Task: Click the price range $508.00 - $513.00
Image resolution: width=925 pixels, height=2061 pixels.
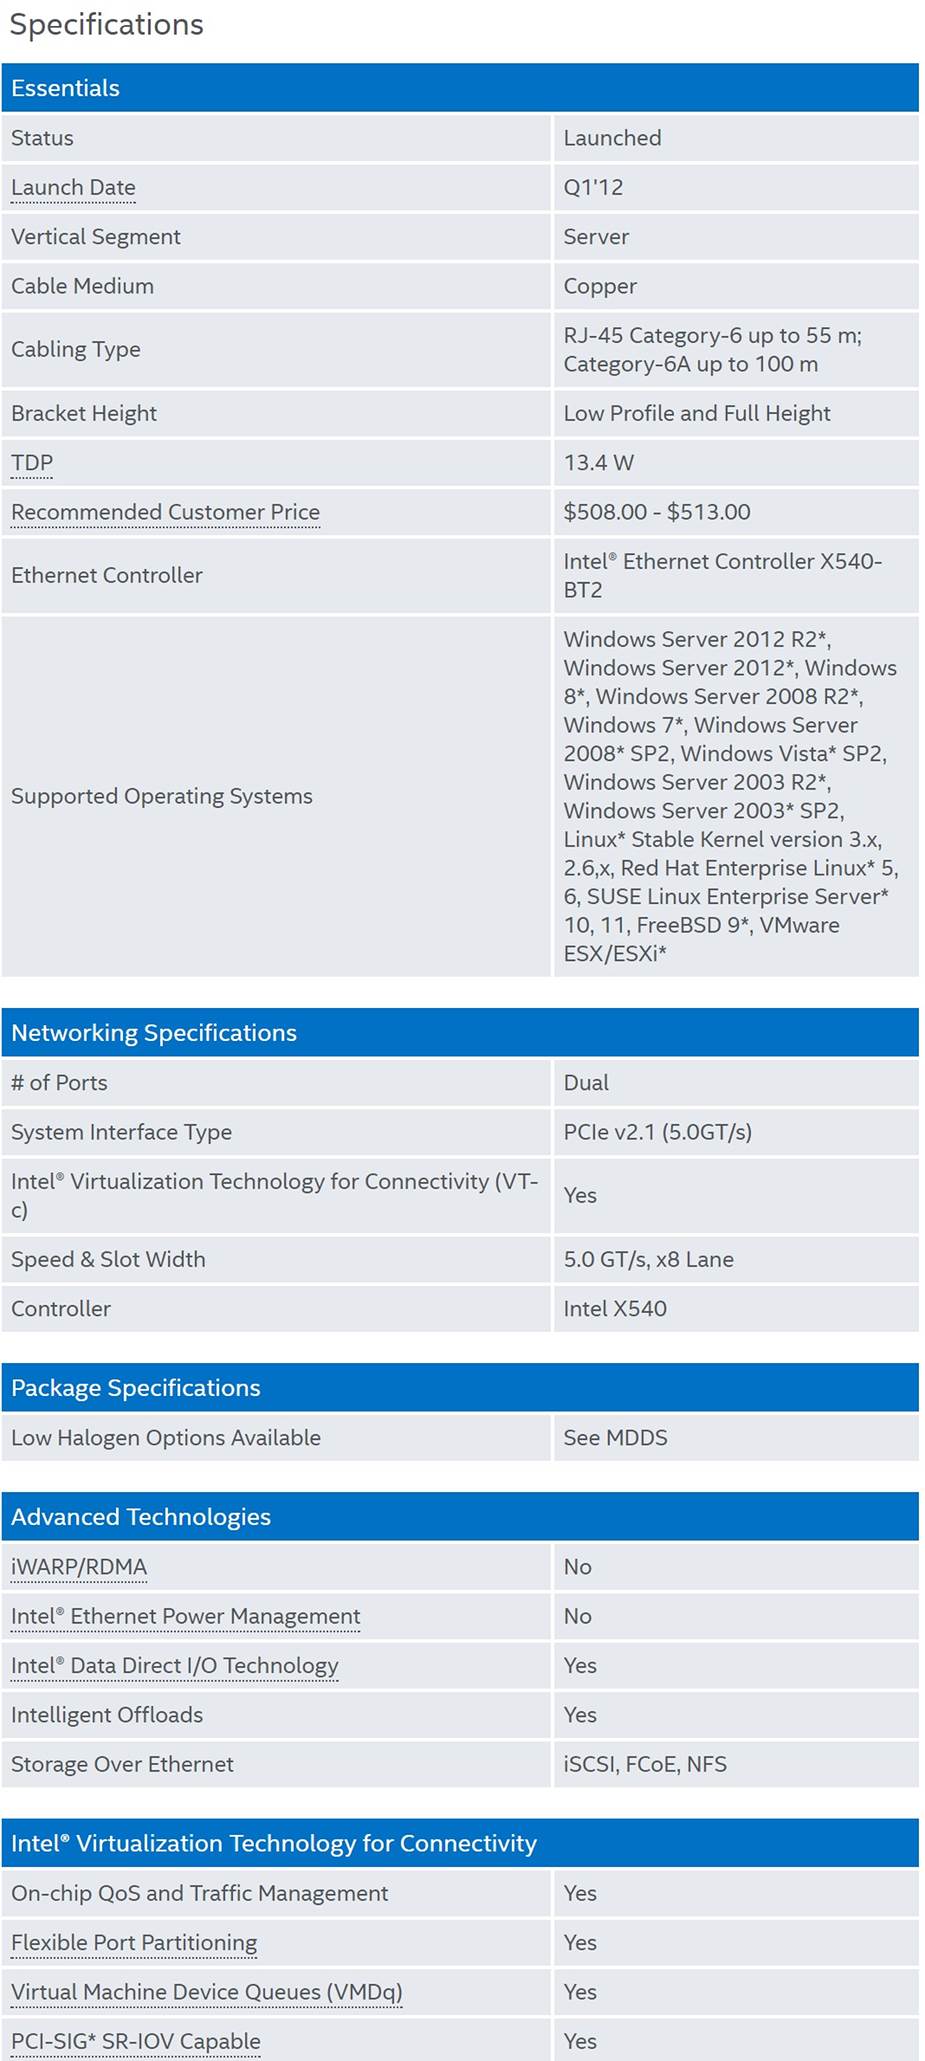Action: 657,512
